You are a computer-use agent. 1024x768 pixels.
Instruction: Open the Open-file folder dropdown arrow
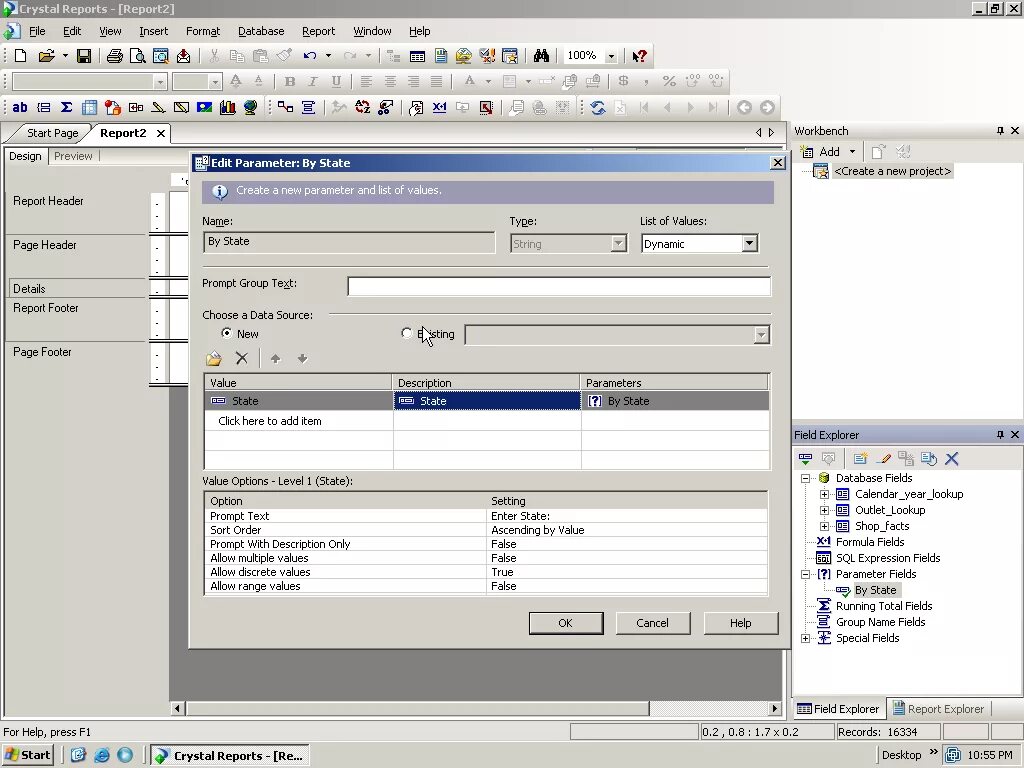65,56
